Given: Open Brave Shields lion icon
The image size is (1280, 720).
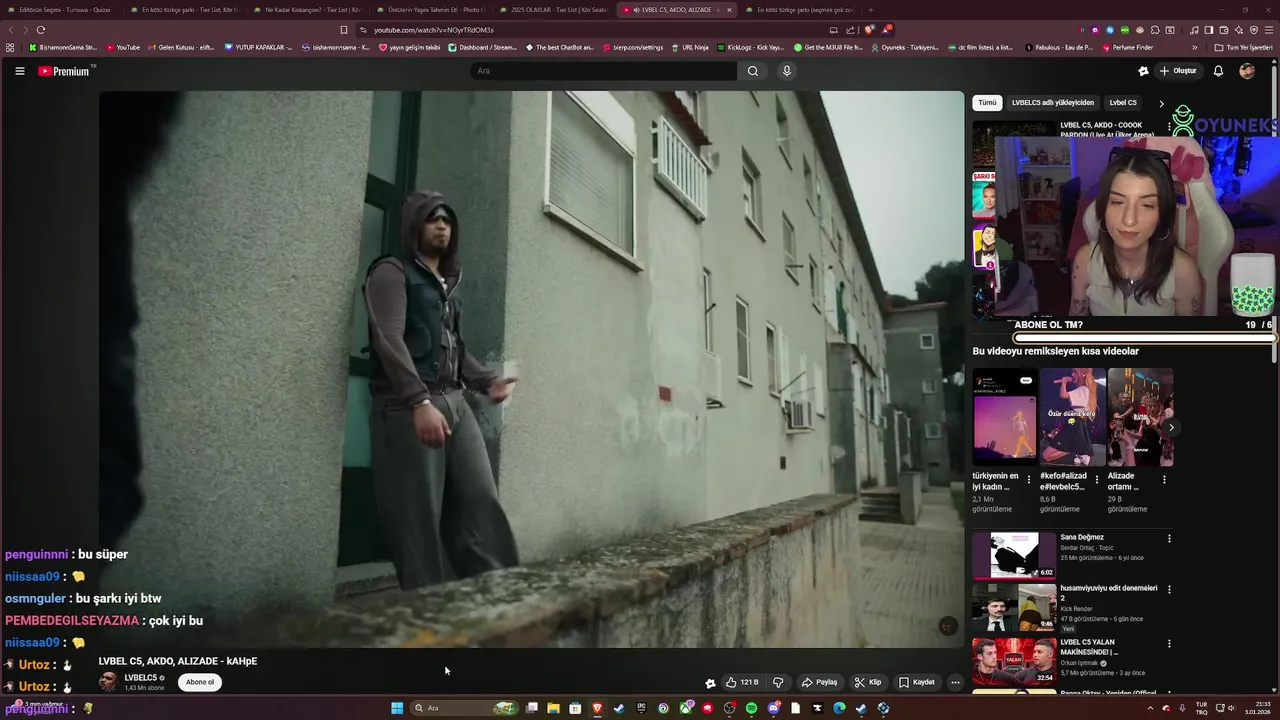Looking at the screenshot, I should [x=869, y=30].
